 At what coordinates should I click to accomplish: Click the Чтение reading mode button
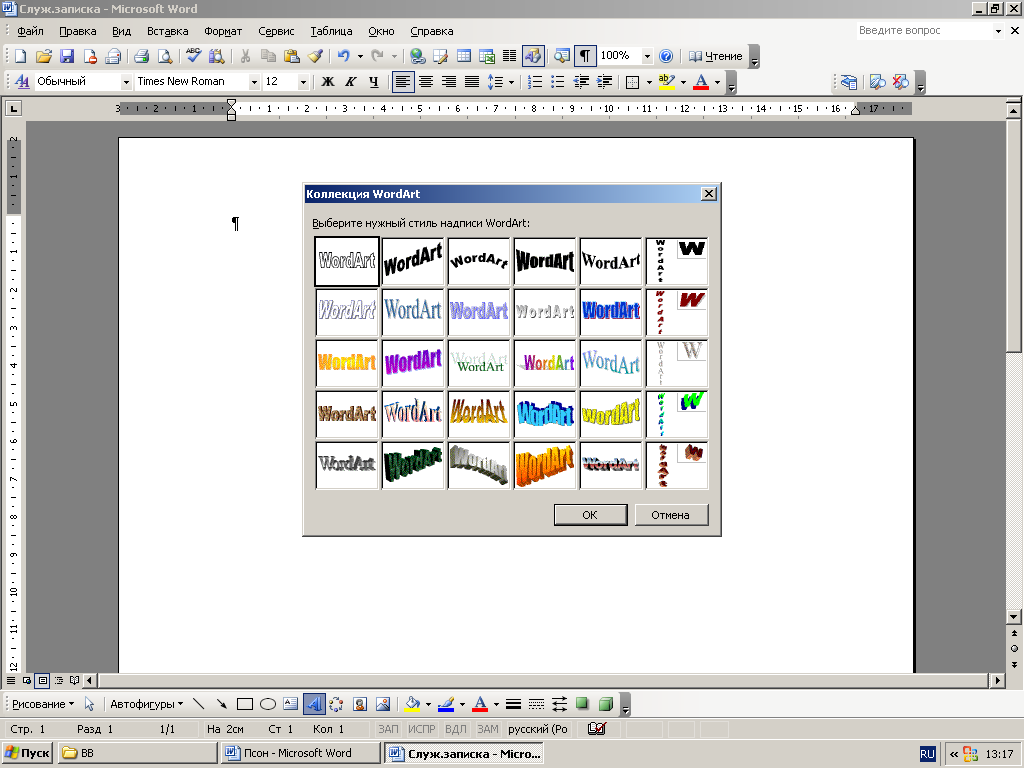(716, 56)
